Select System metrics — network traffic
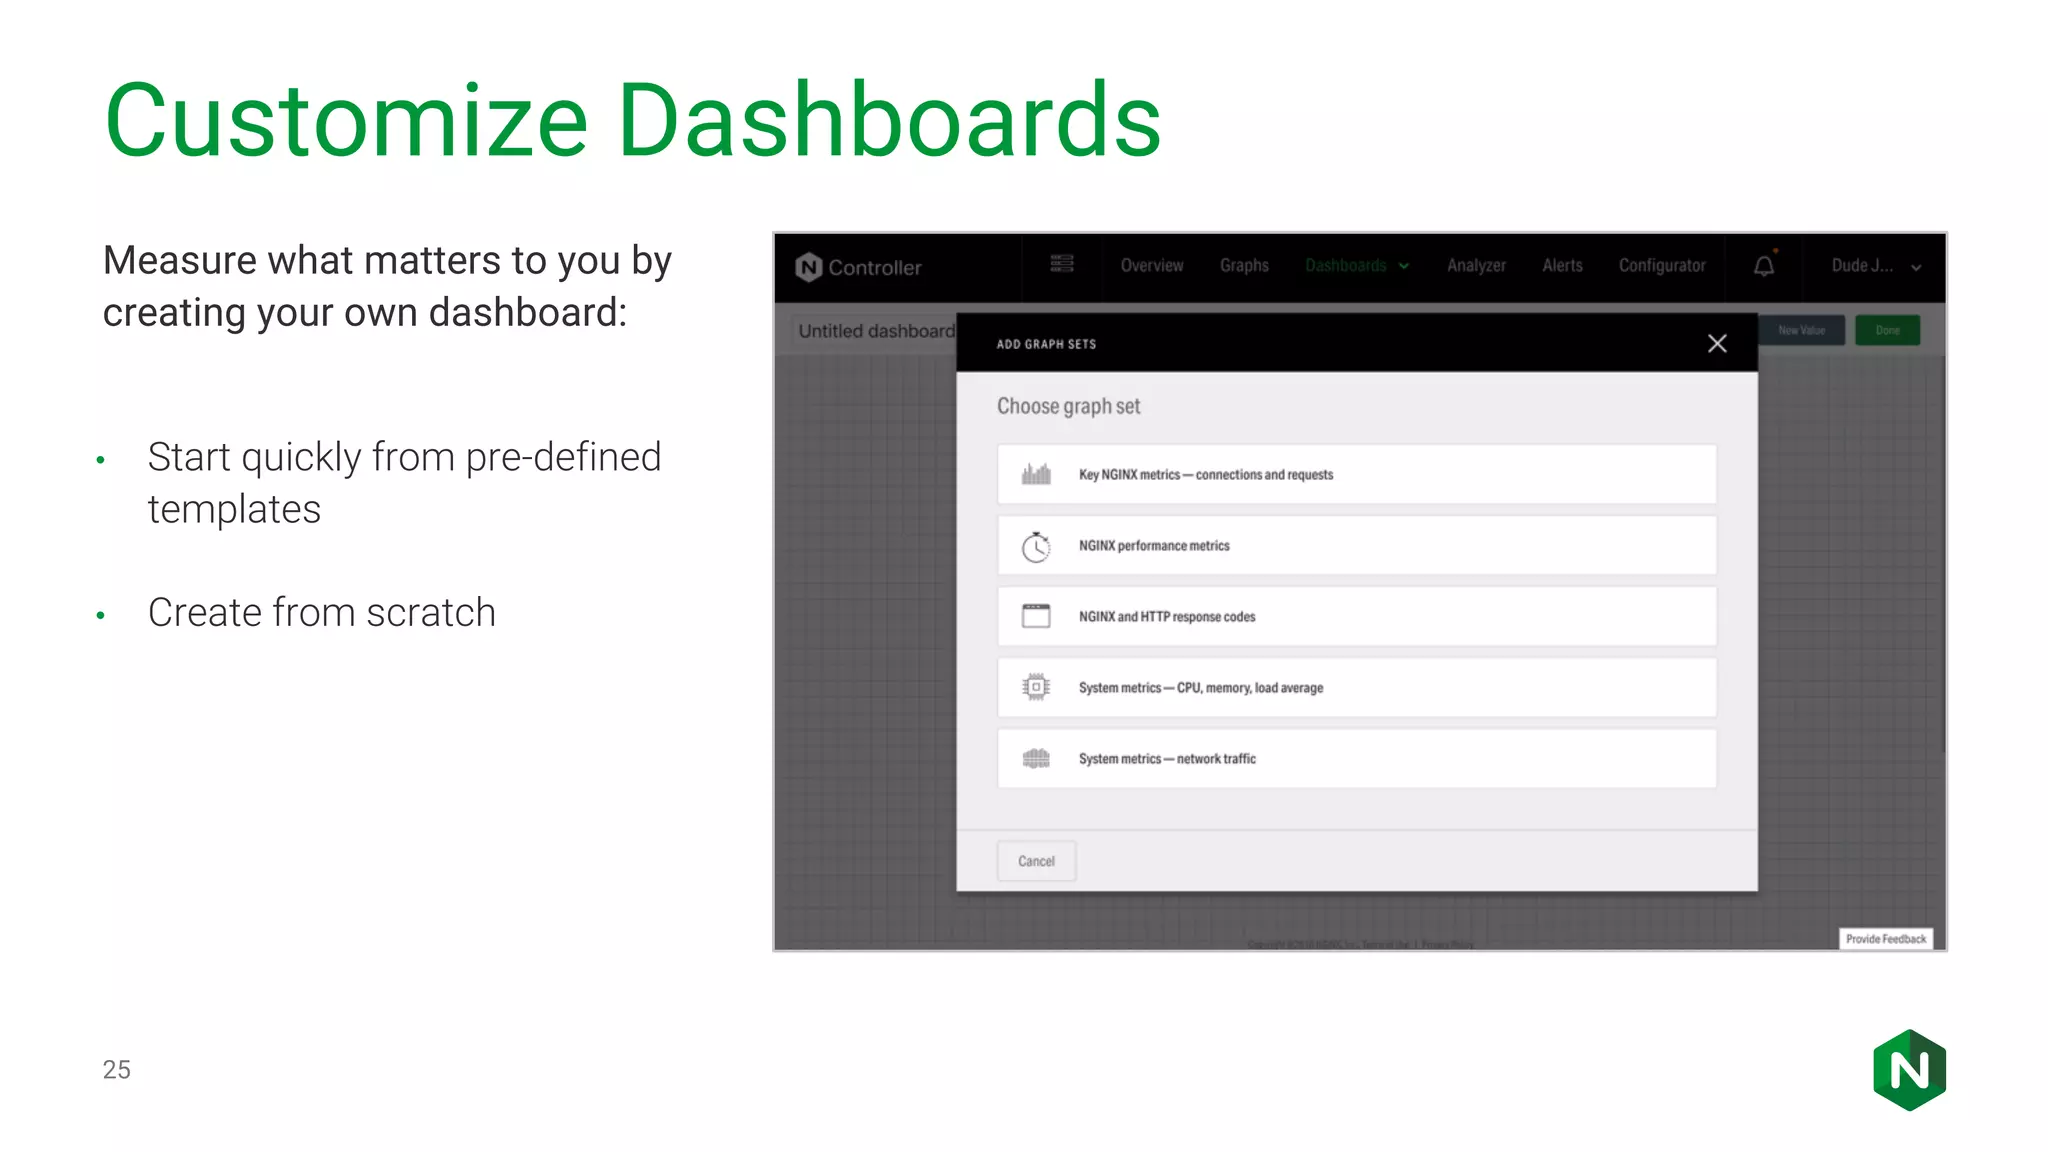This screenshot has height=1152, width=2048. click(1357, 758)
